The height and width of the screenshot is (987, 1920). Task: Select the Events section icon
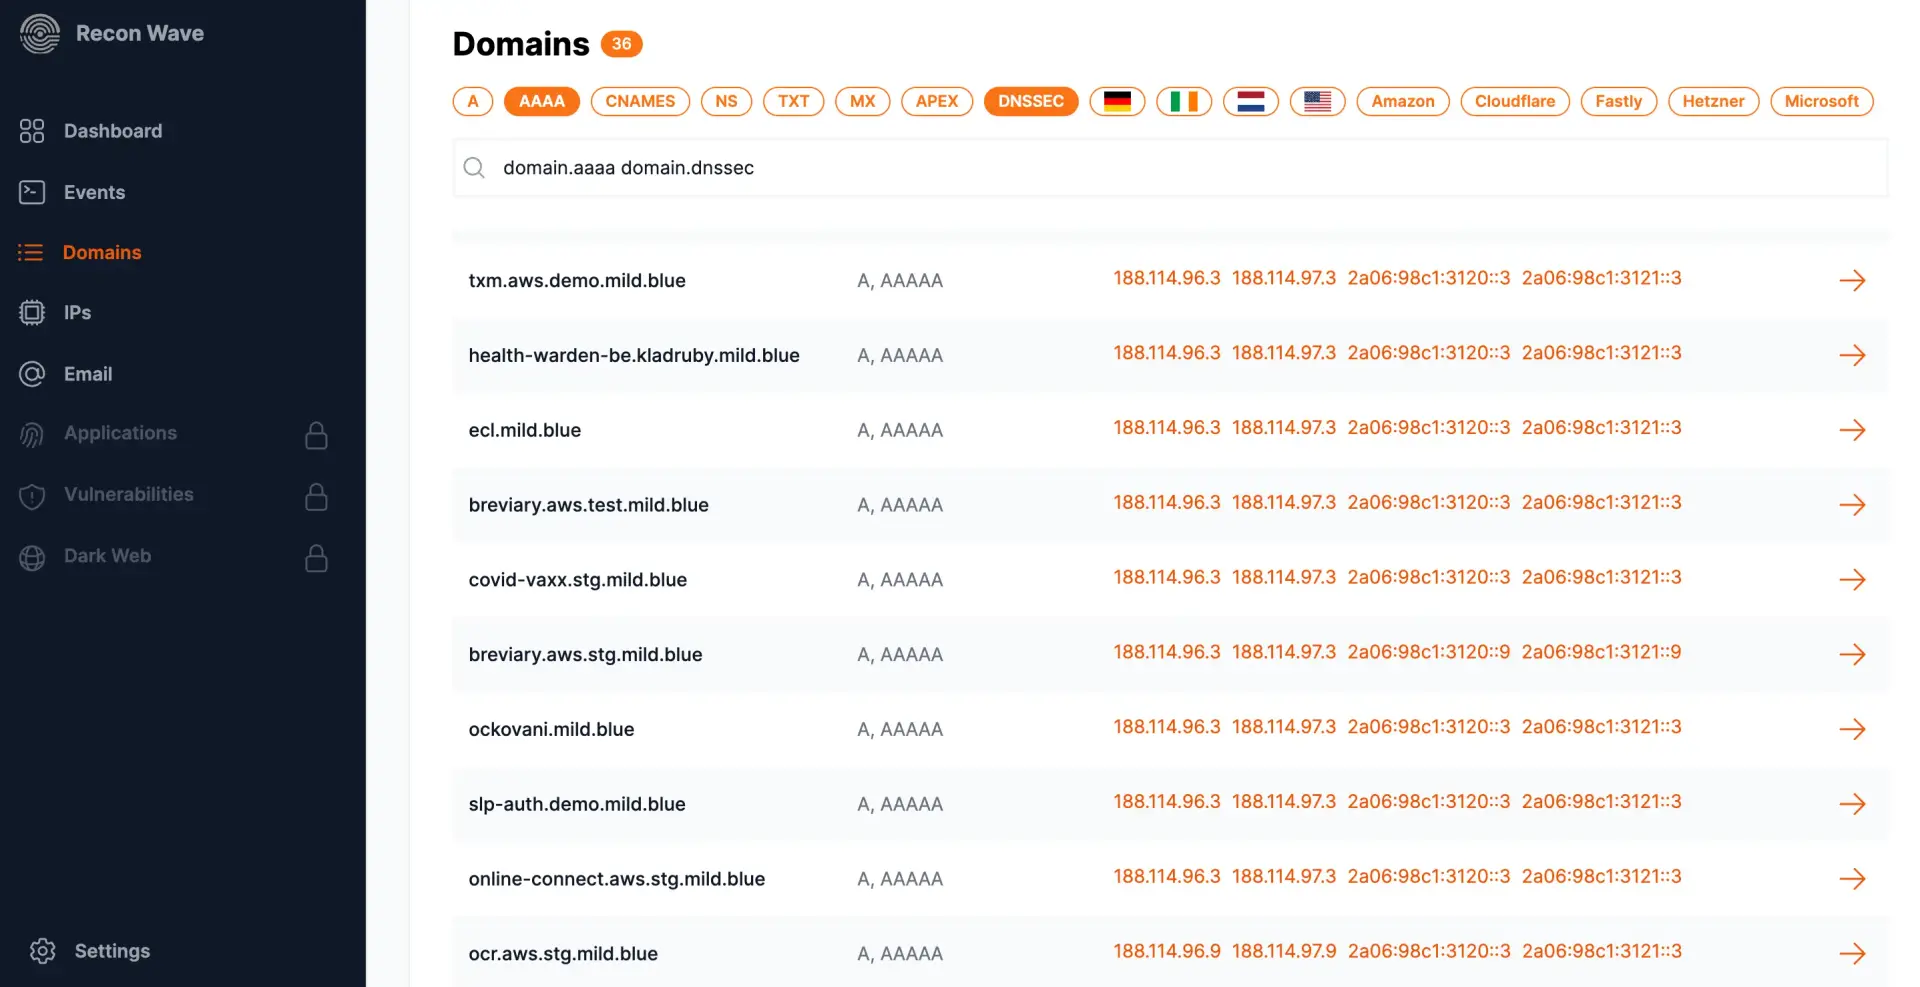tap(31, 192)
